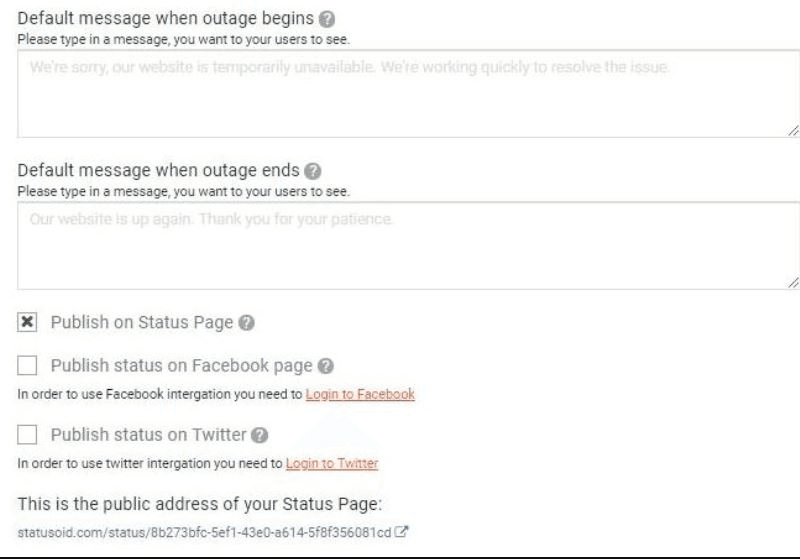Enable Publish status on Twitter checkbox
This screenshot has width=800, height=560.
coord(27,435)
